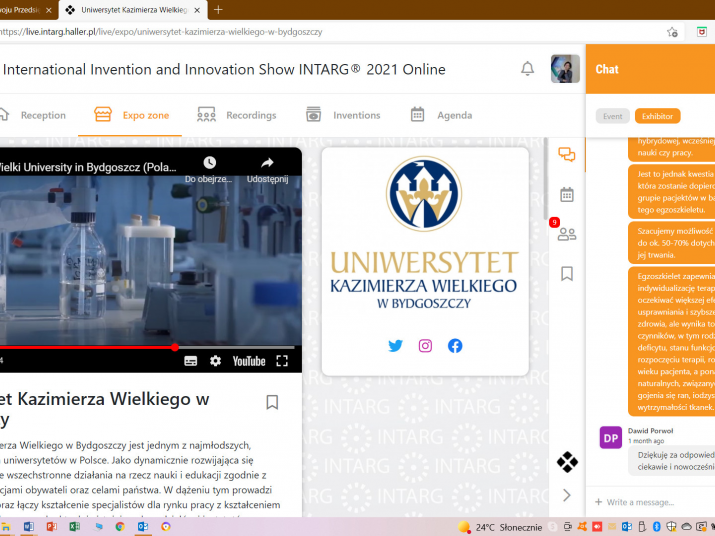Open the Agenda tab
This screenshot has height=536, width=715.
click(x=441, y=115)
